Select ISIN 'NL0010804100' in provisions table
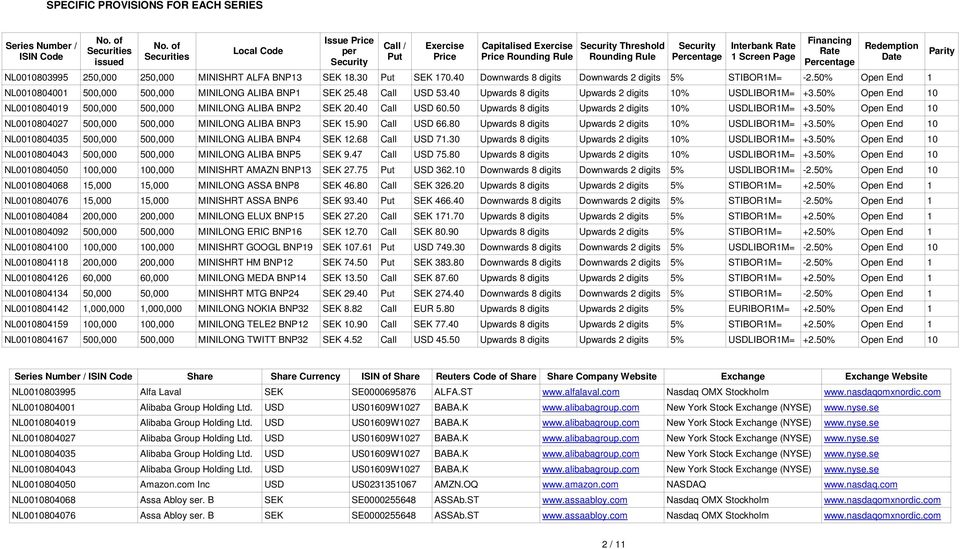Image resolution: width=960 pixels, height=549 pixels. point(36,247)
